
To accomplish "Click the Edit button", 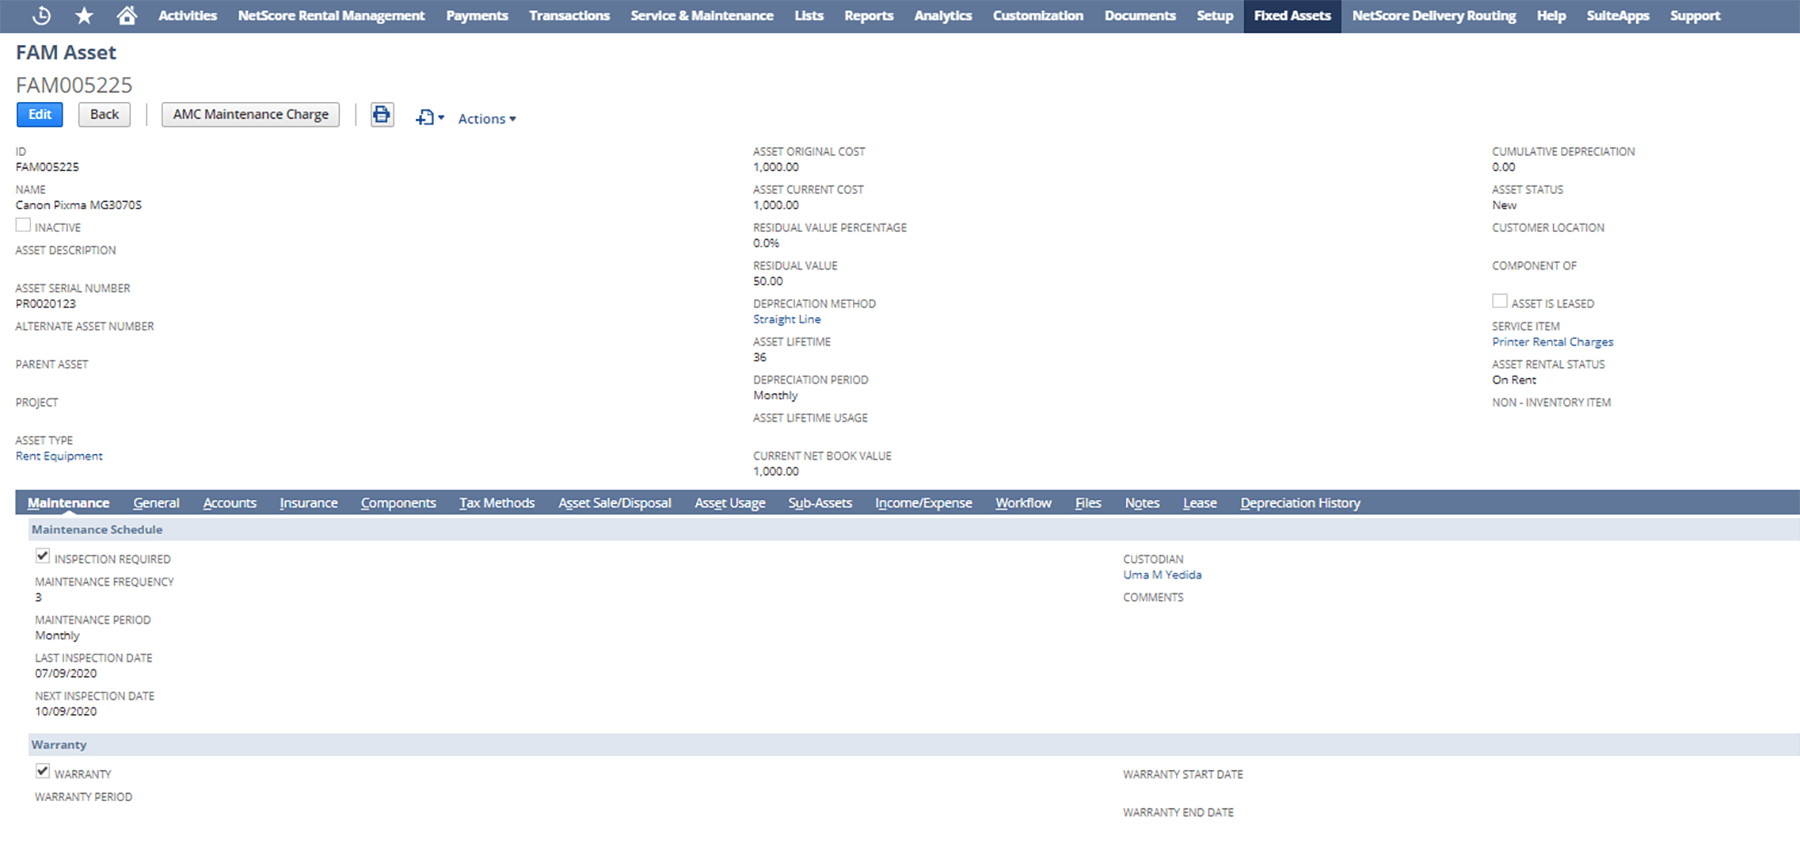I will coord(40,115).
